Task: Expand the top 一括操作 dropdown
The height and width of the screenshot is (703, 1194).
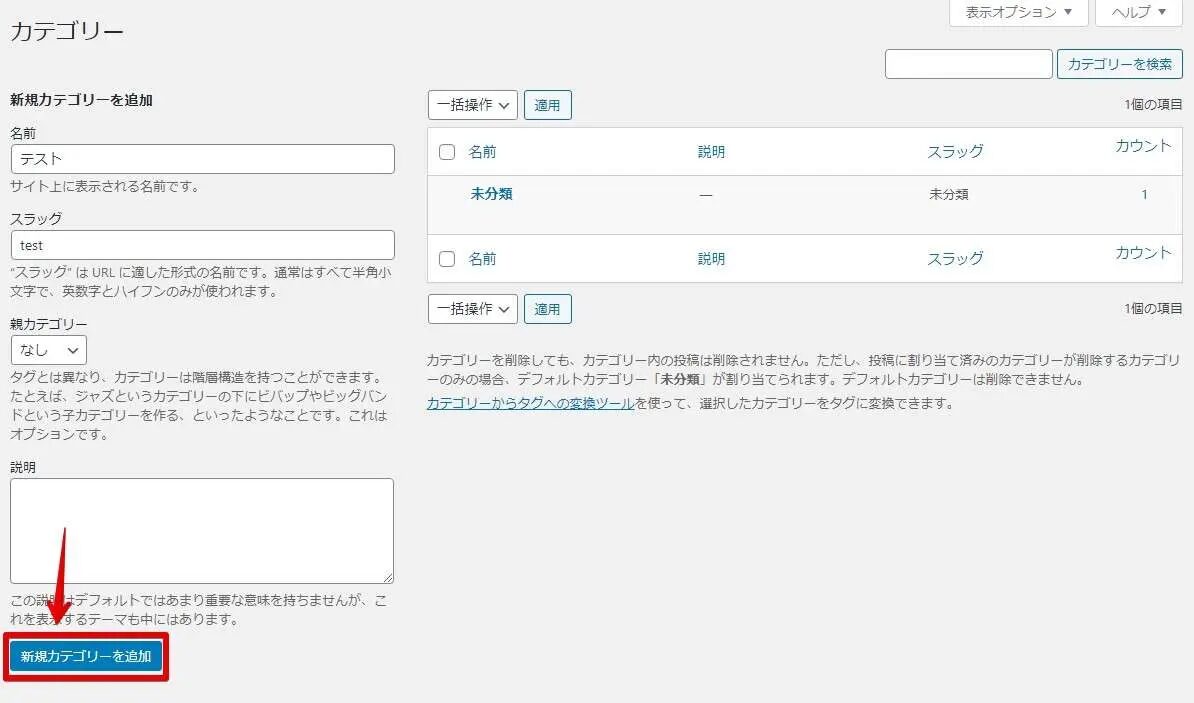Action: pyautogui.click(x=473, y=105)
